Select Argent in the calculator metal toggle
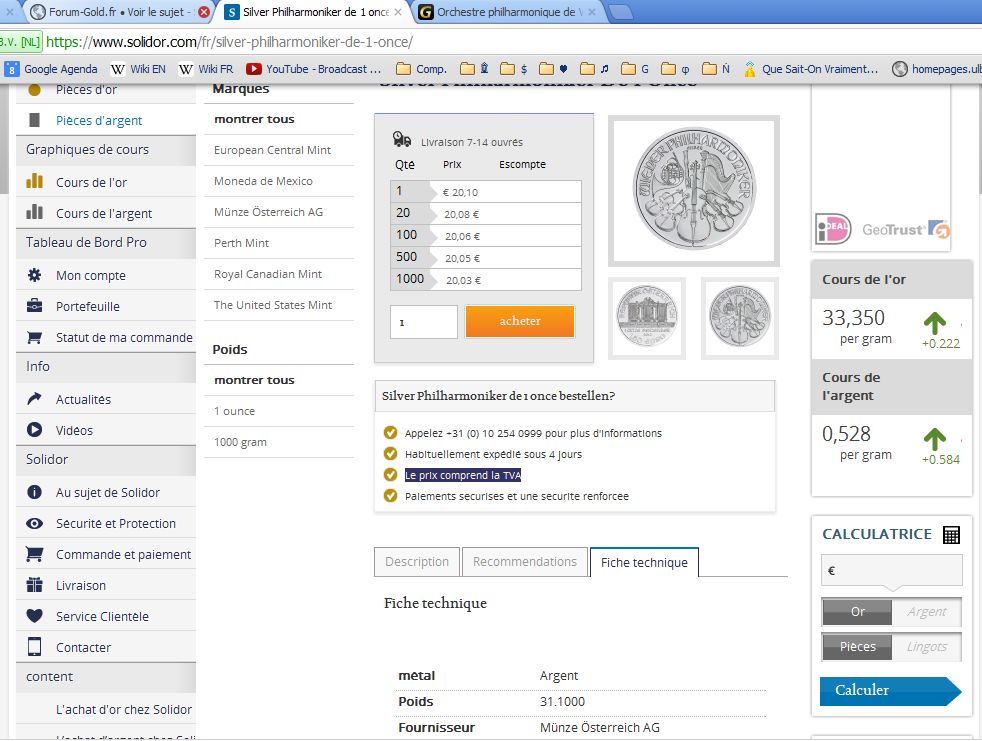This screenshot has width=982, height=741. point(927,611)
